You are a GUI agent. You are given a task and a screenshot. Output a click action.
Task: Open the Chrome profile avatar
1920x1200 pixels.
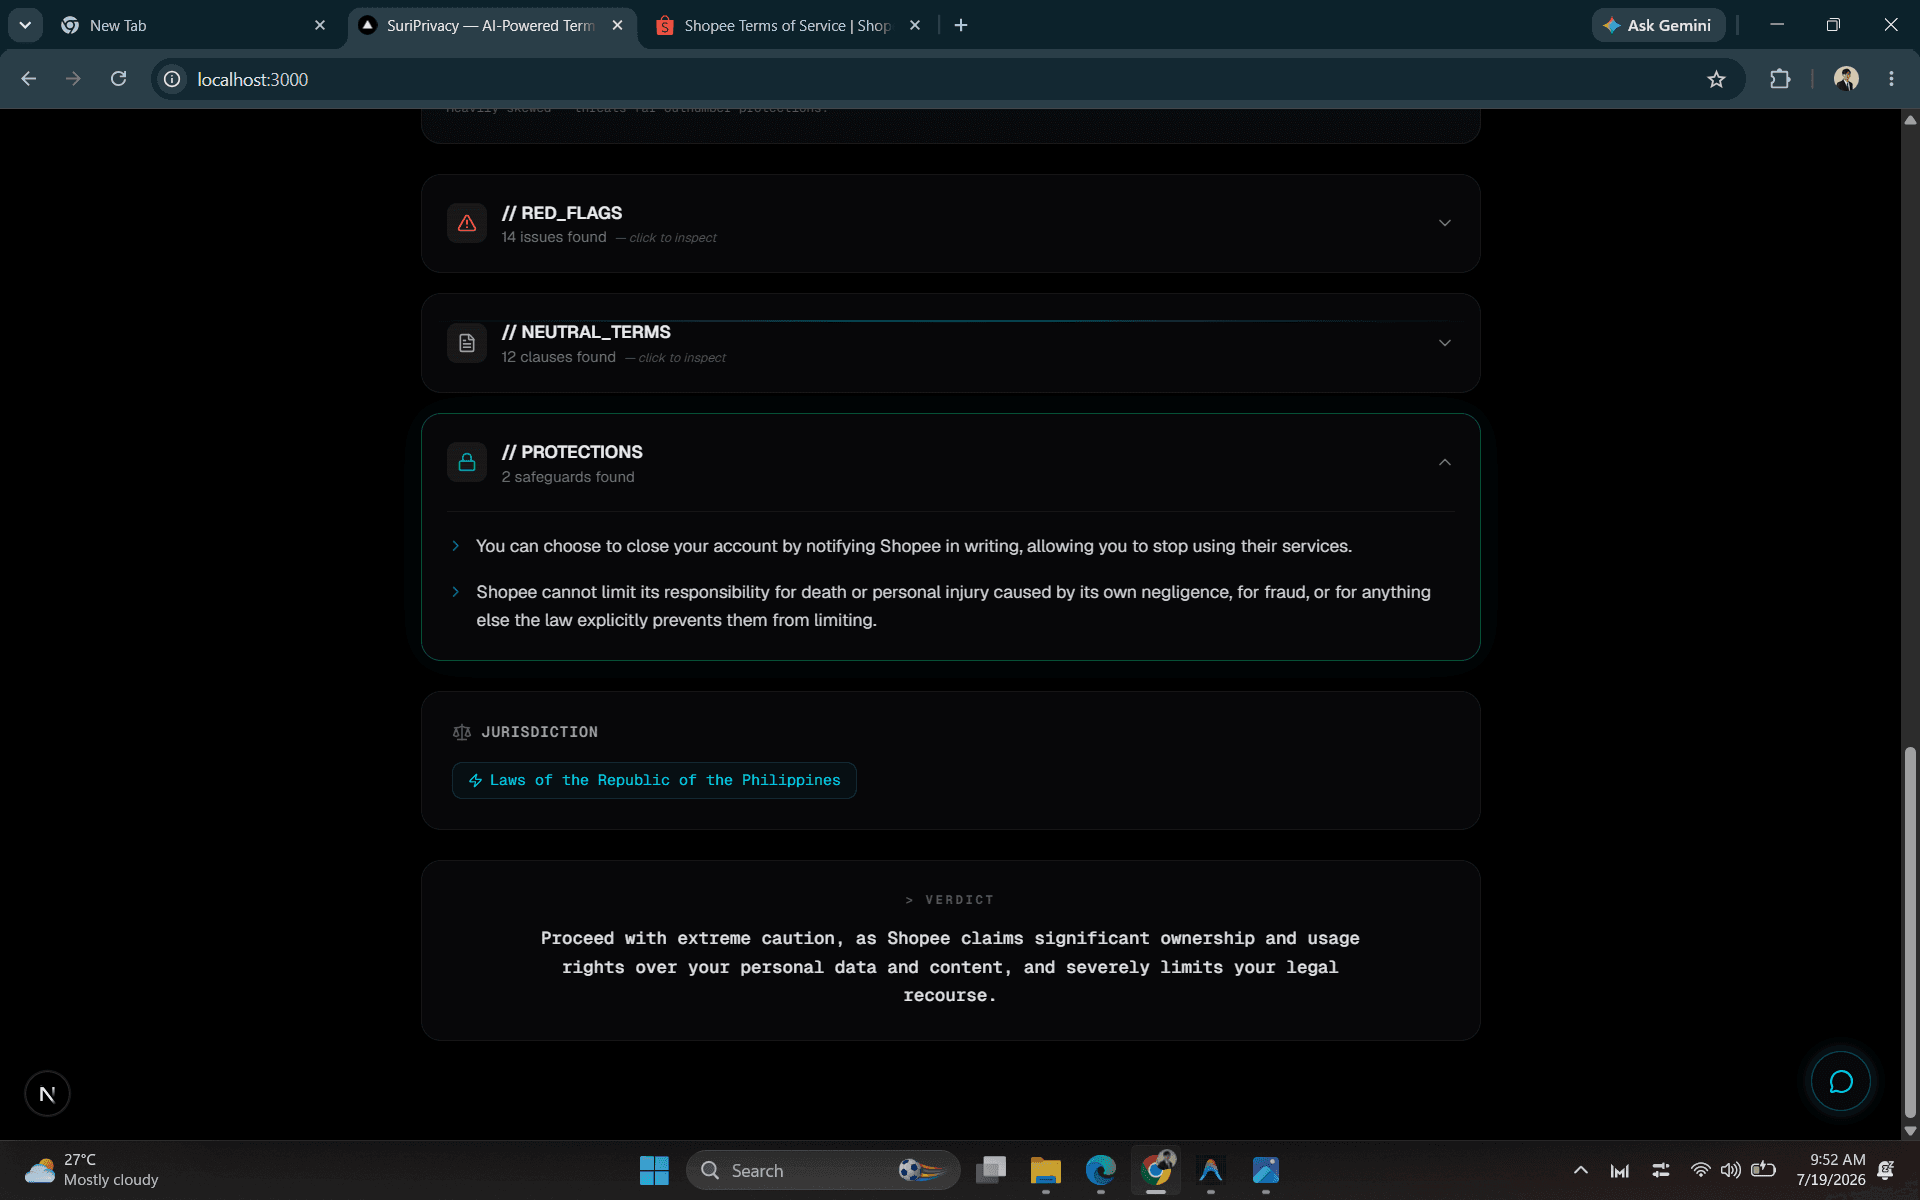click(x=1846, y=79)
